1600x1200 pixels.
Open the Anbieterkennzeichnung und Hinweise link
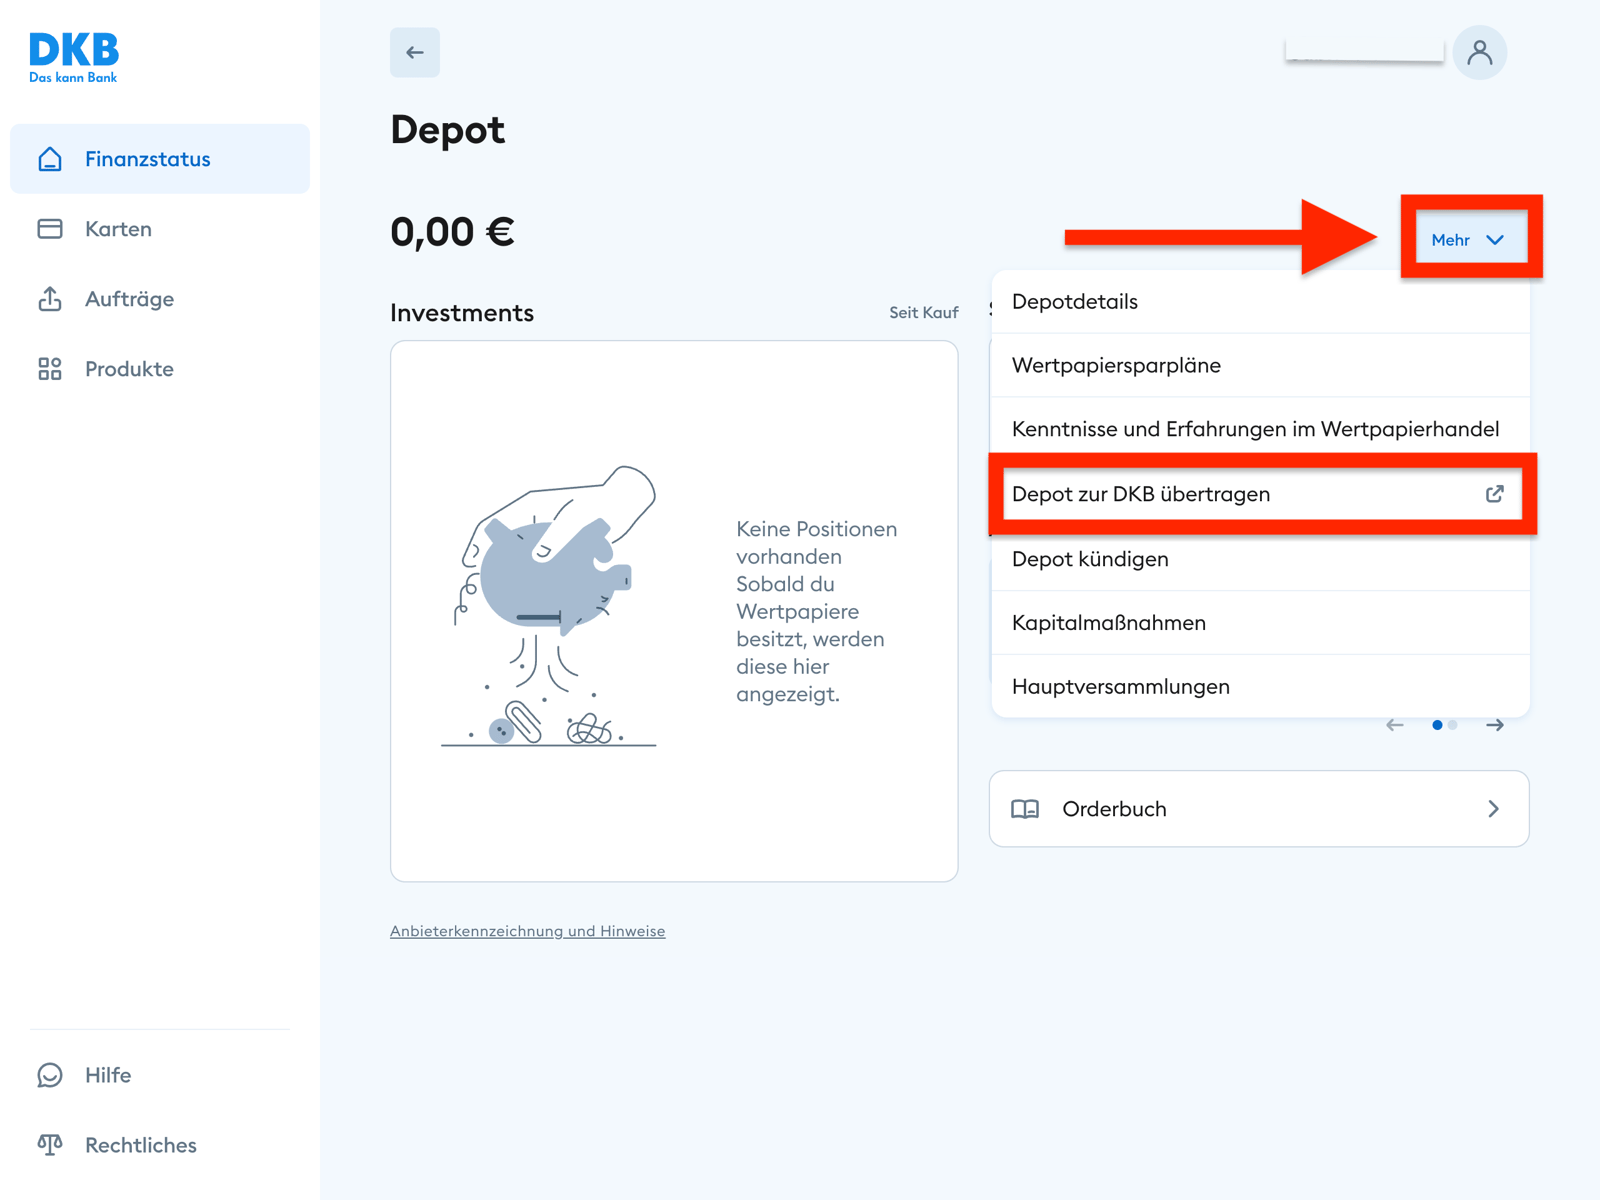pos(527,930)
